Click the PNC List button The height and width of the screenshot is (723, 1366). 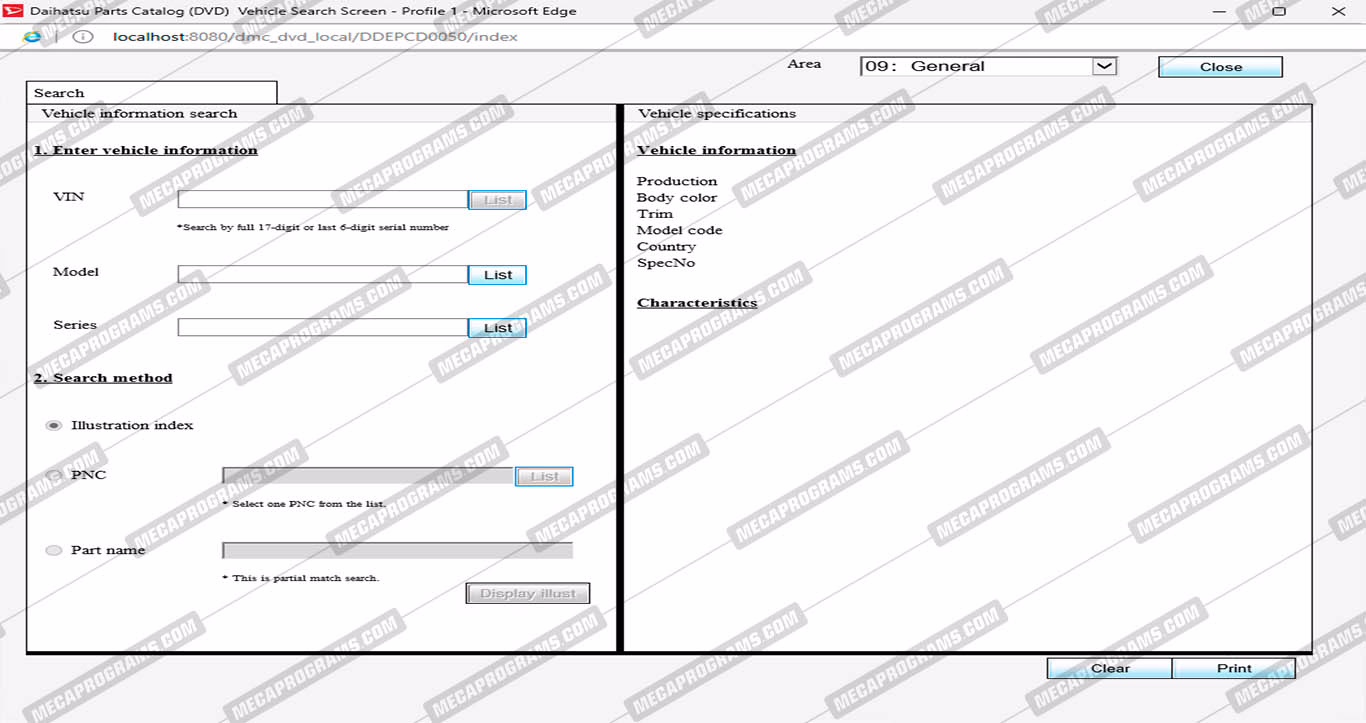544,477
